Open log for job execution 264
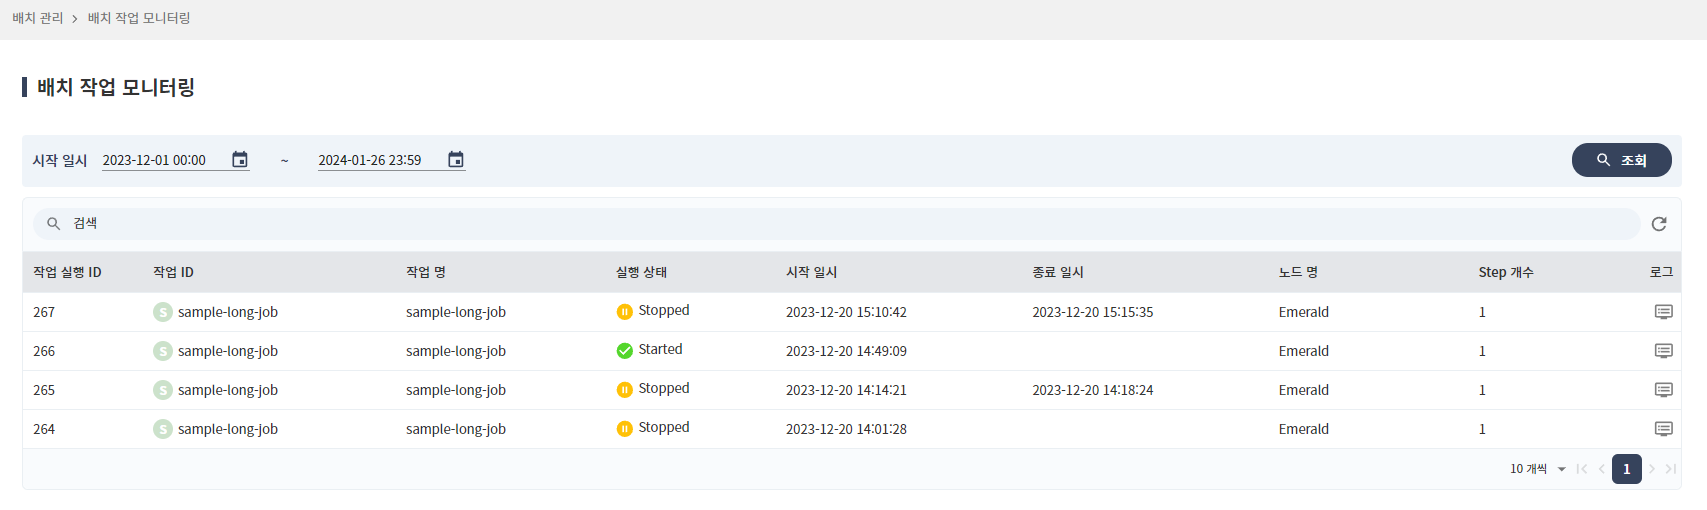This screenshot has width=1707, height=510. tap(1663, 429)
